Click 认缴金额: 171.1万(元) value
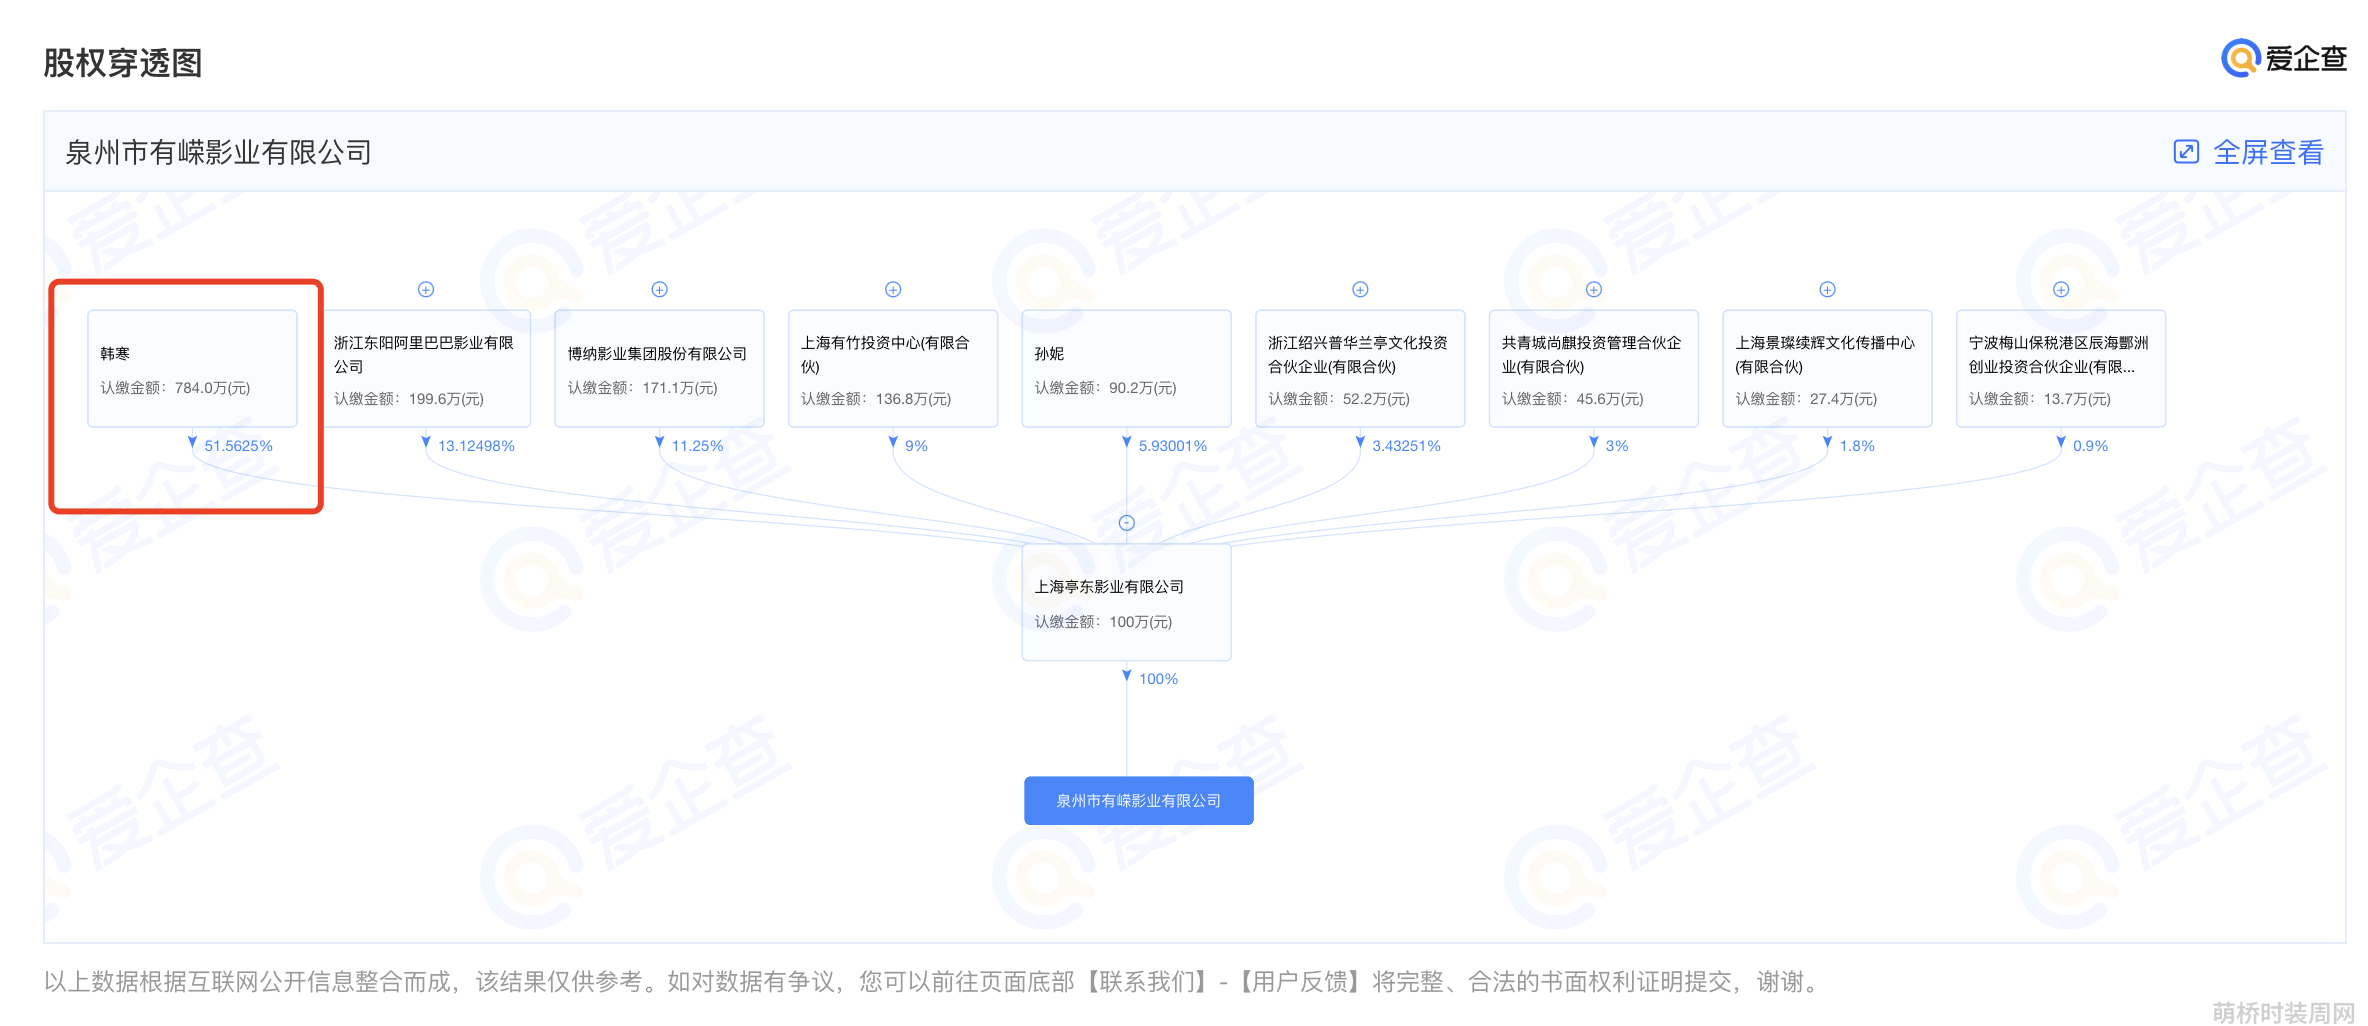This screenshot has width=2368, height=1026. point(642,388)
